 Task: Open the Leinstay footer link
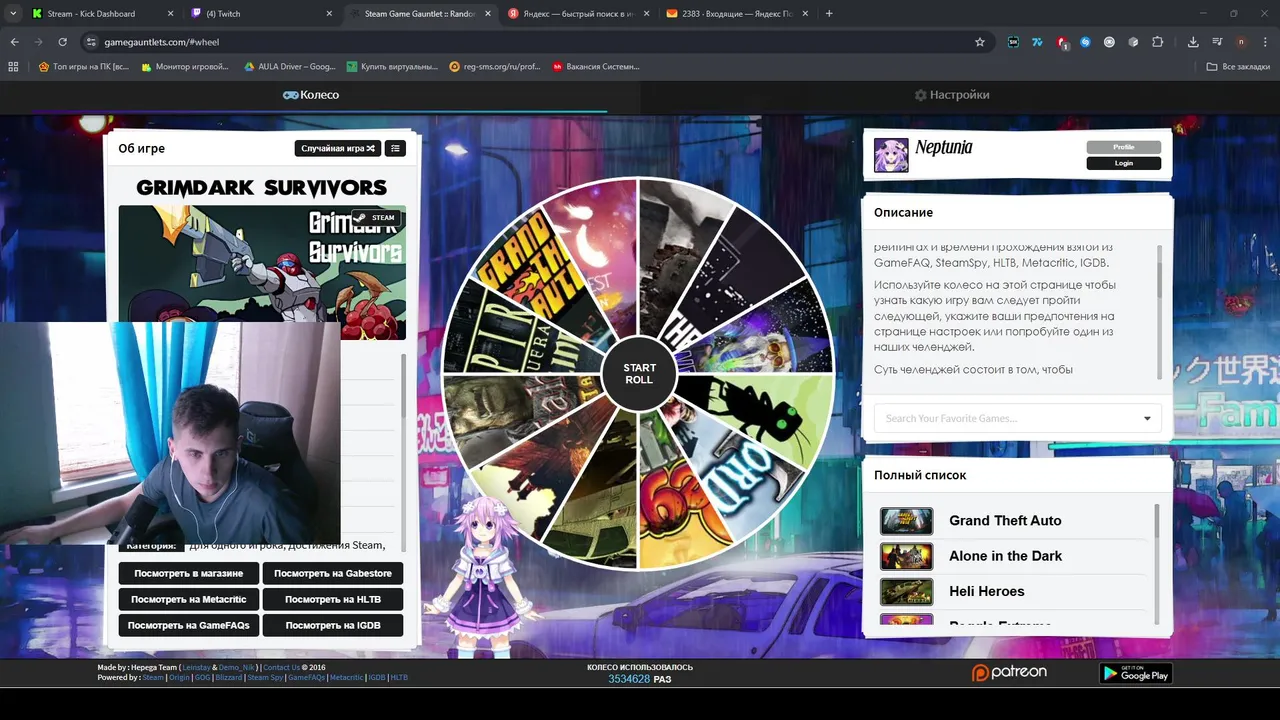196,667
